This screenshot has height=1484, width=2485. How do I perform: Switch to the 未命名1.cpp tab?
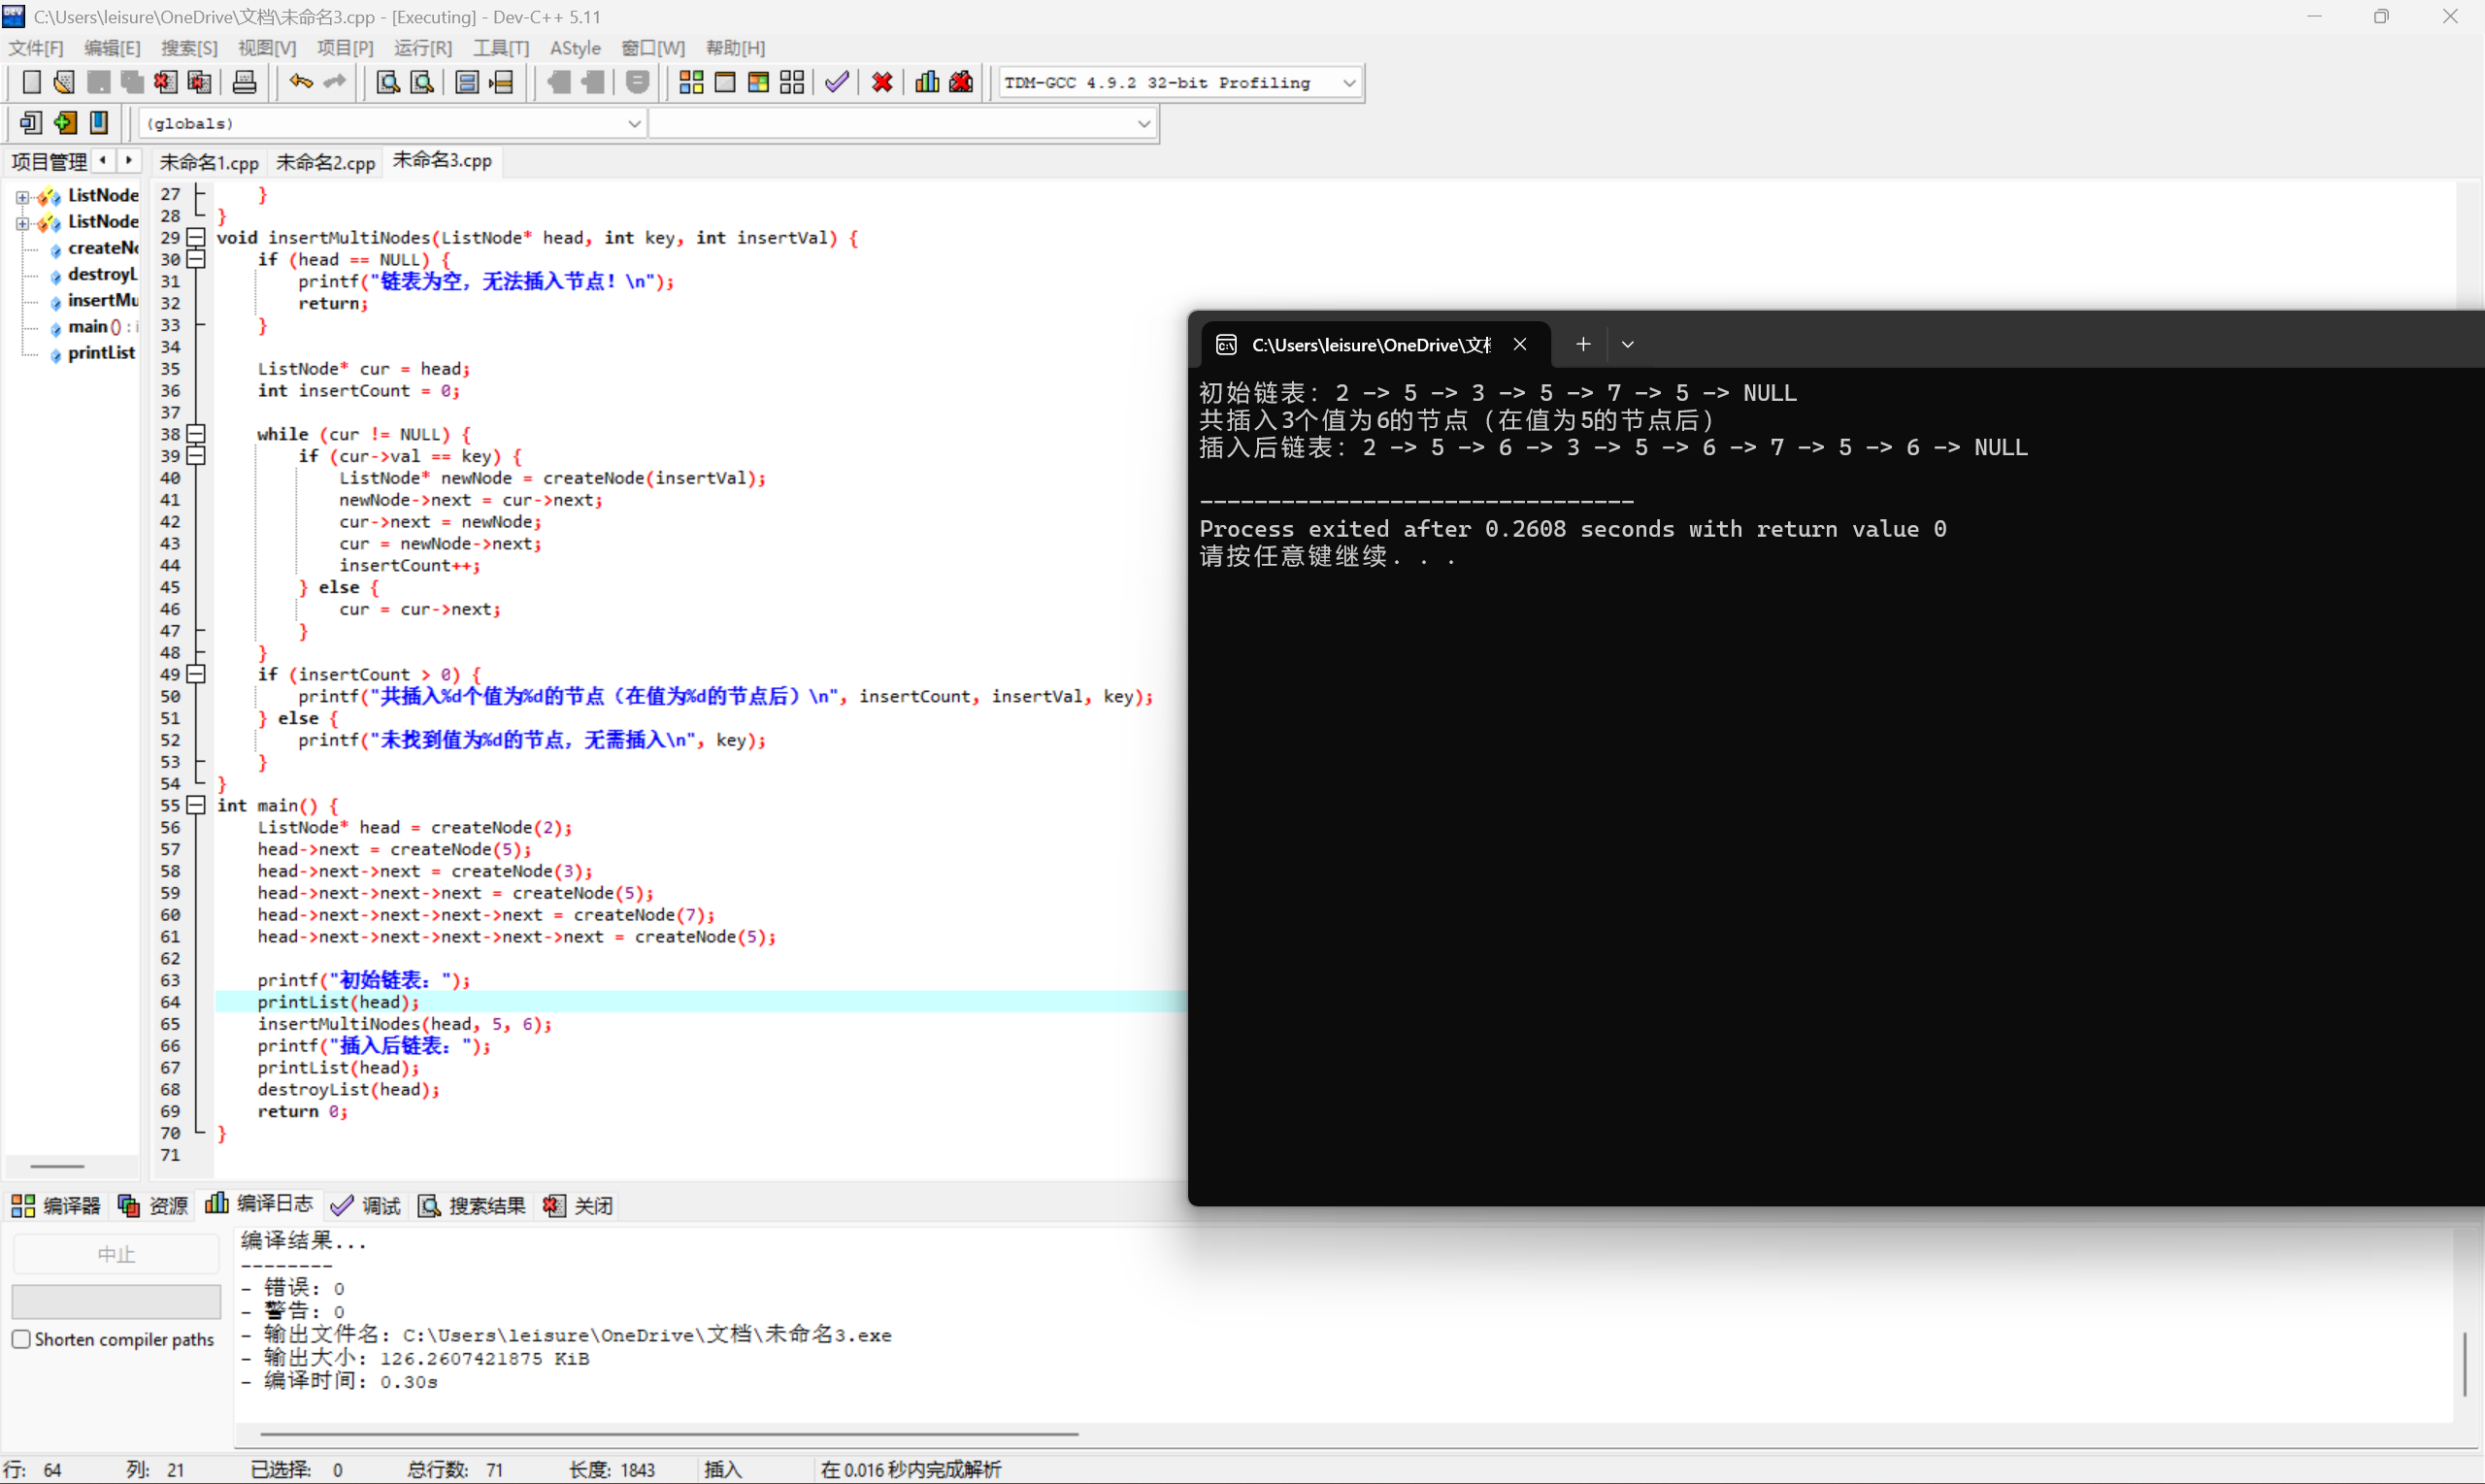click(209, 161)
